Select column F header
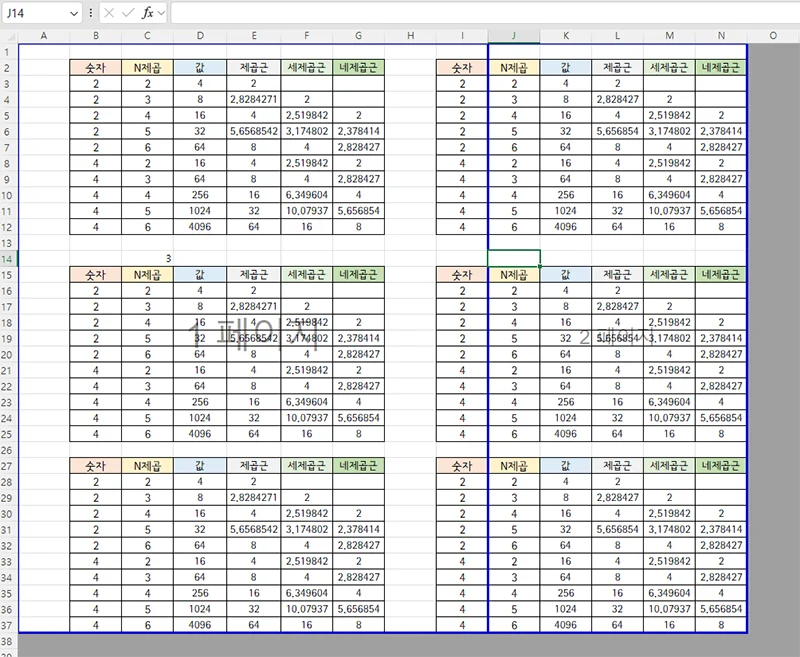The image size is (800, 657). 307,36
